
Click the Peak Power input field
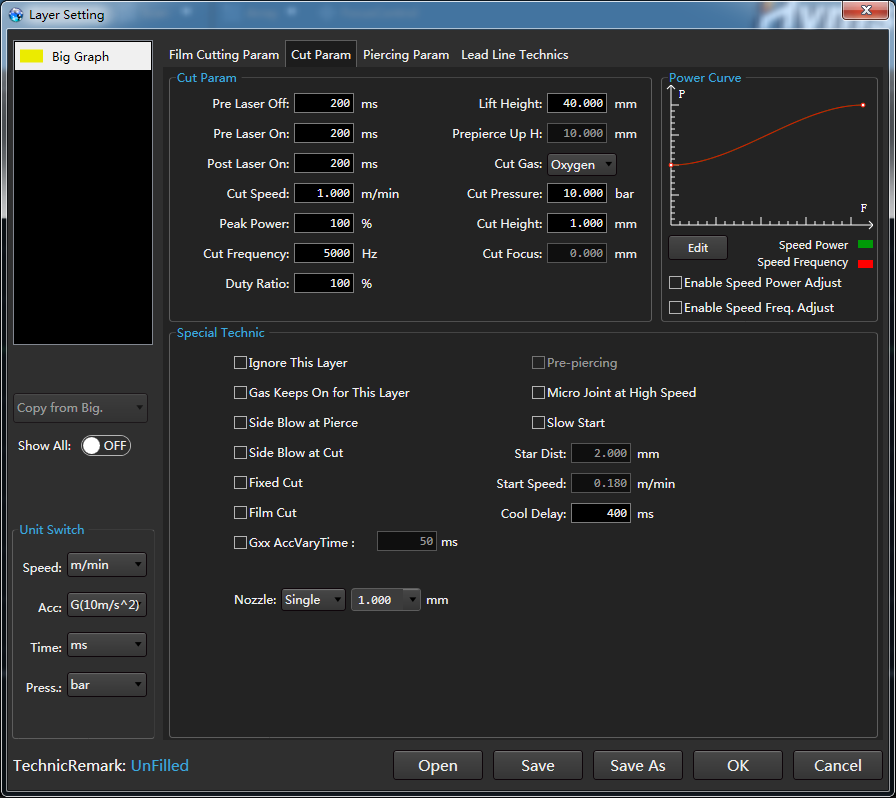pyautogui.click(x=324, y=224)
